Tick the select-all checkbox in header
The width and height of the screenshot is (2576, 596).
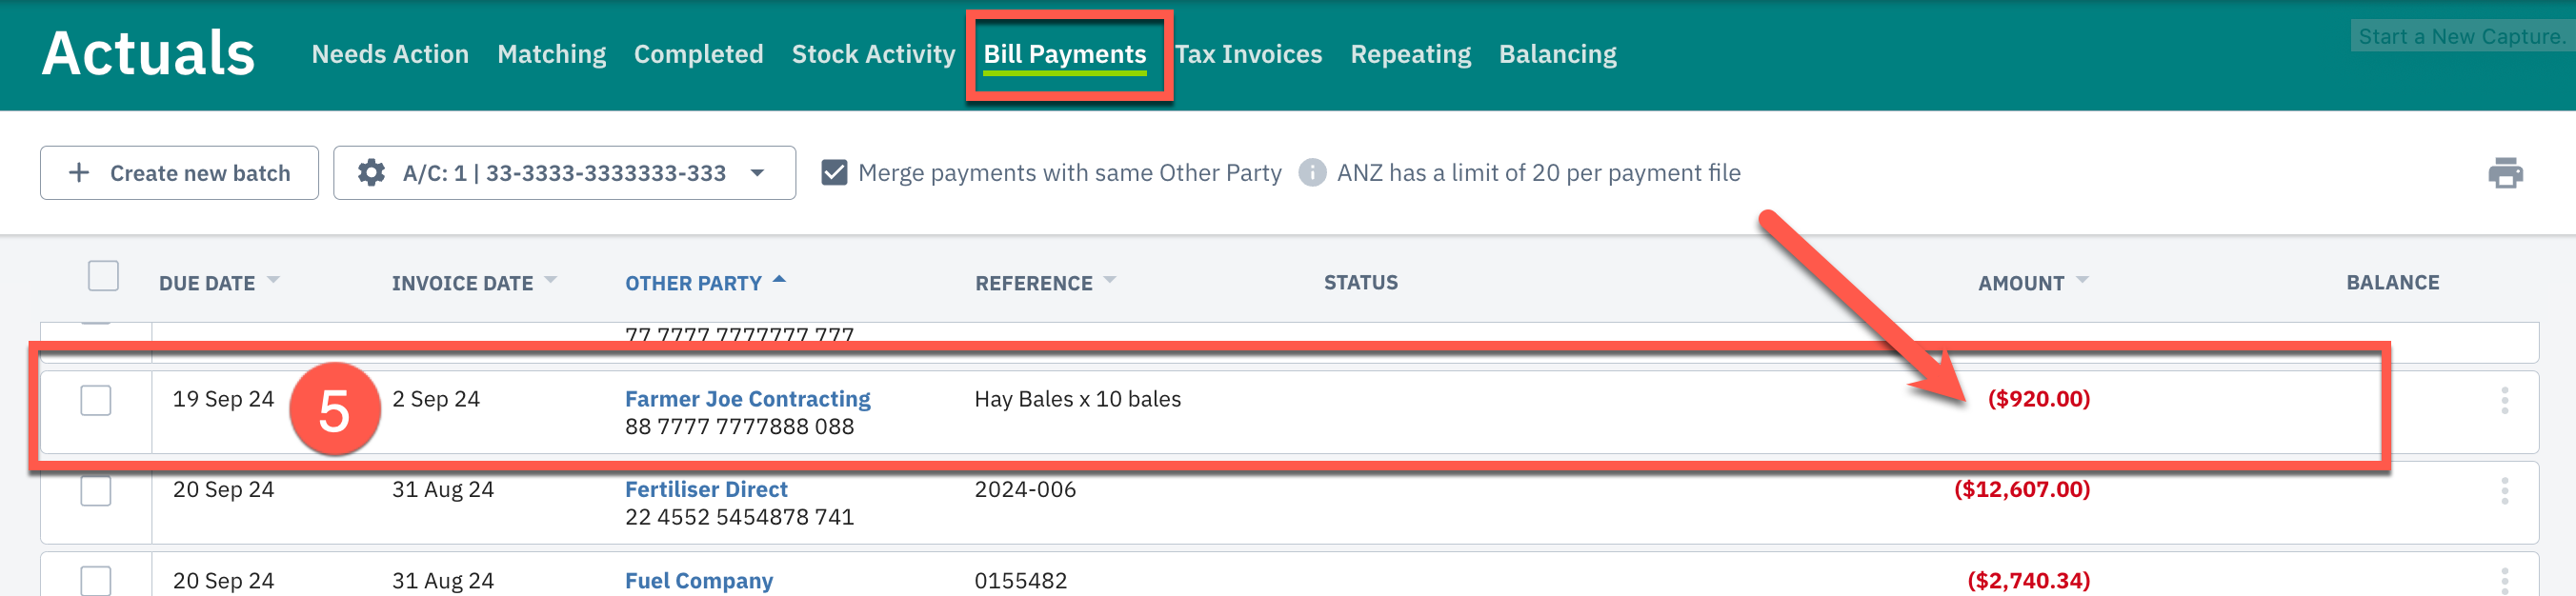coord(103,276)
